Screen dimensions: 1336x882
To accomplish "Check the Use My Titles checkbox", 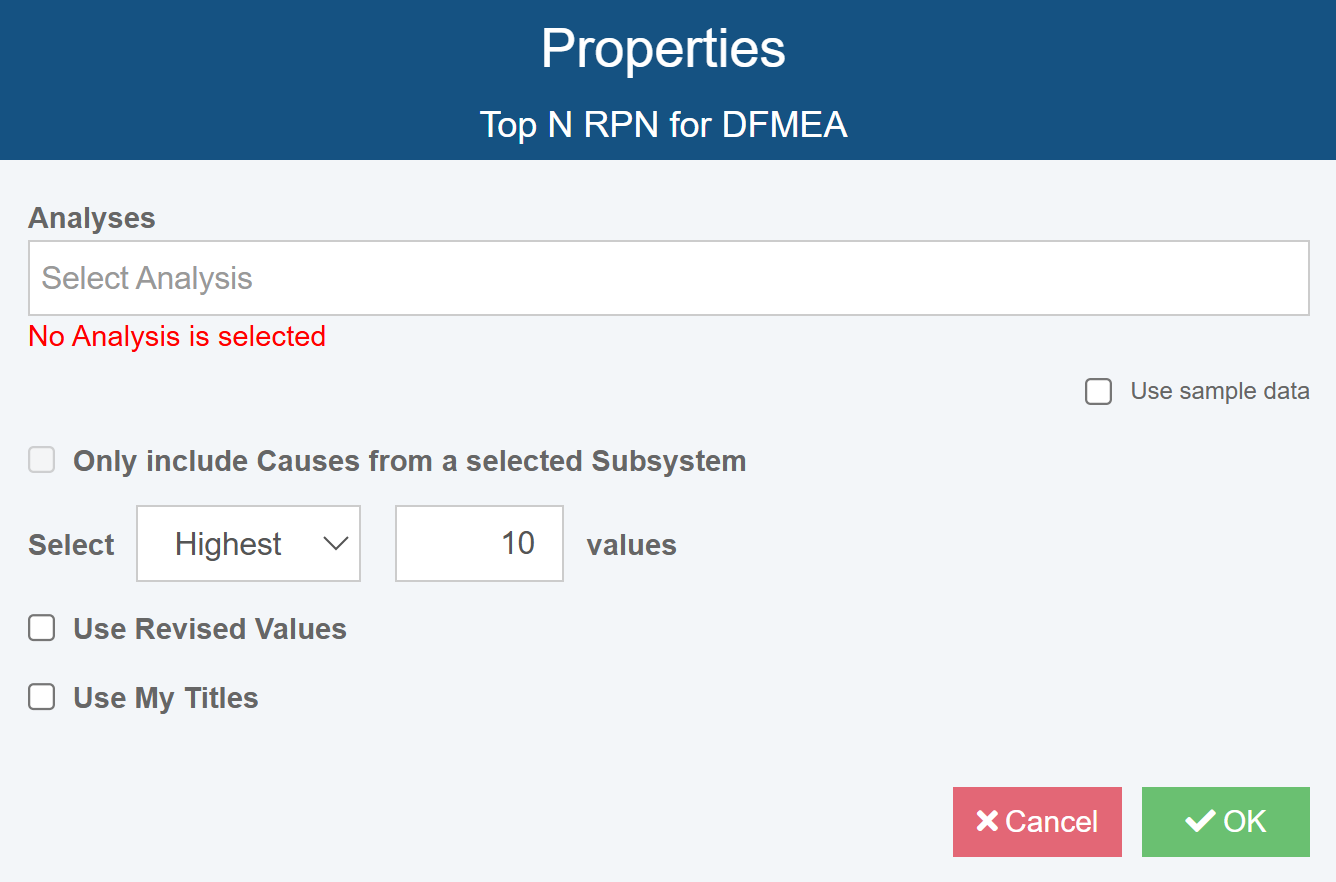I will (x=41, y=697).
